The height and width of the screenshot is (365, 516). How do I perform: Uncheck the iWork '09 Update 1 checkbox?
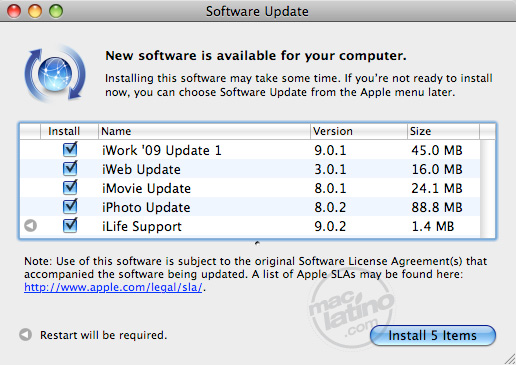point(70,150)
